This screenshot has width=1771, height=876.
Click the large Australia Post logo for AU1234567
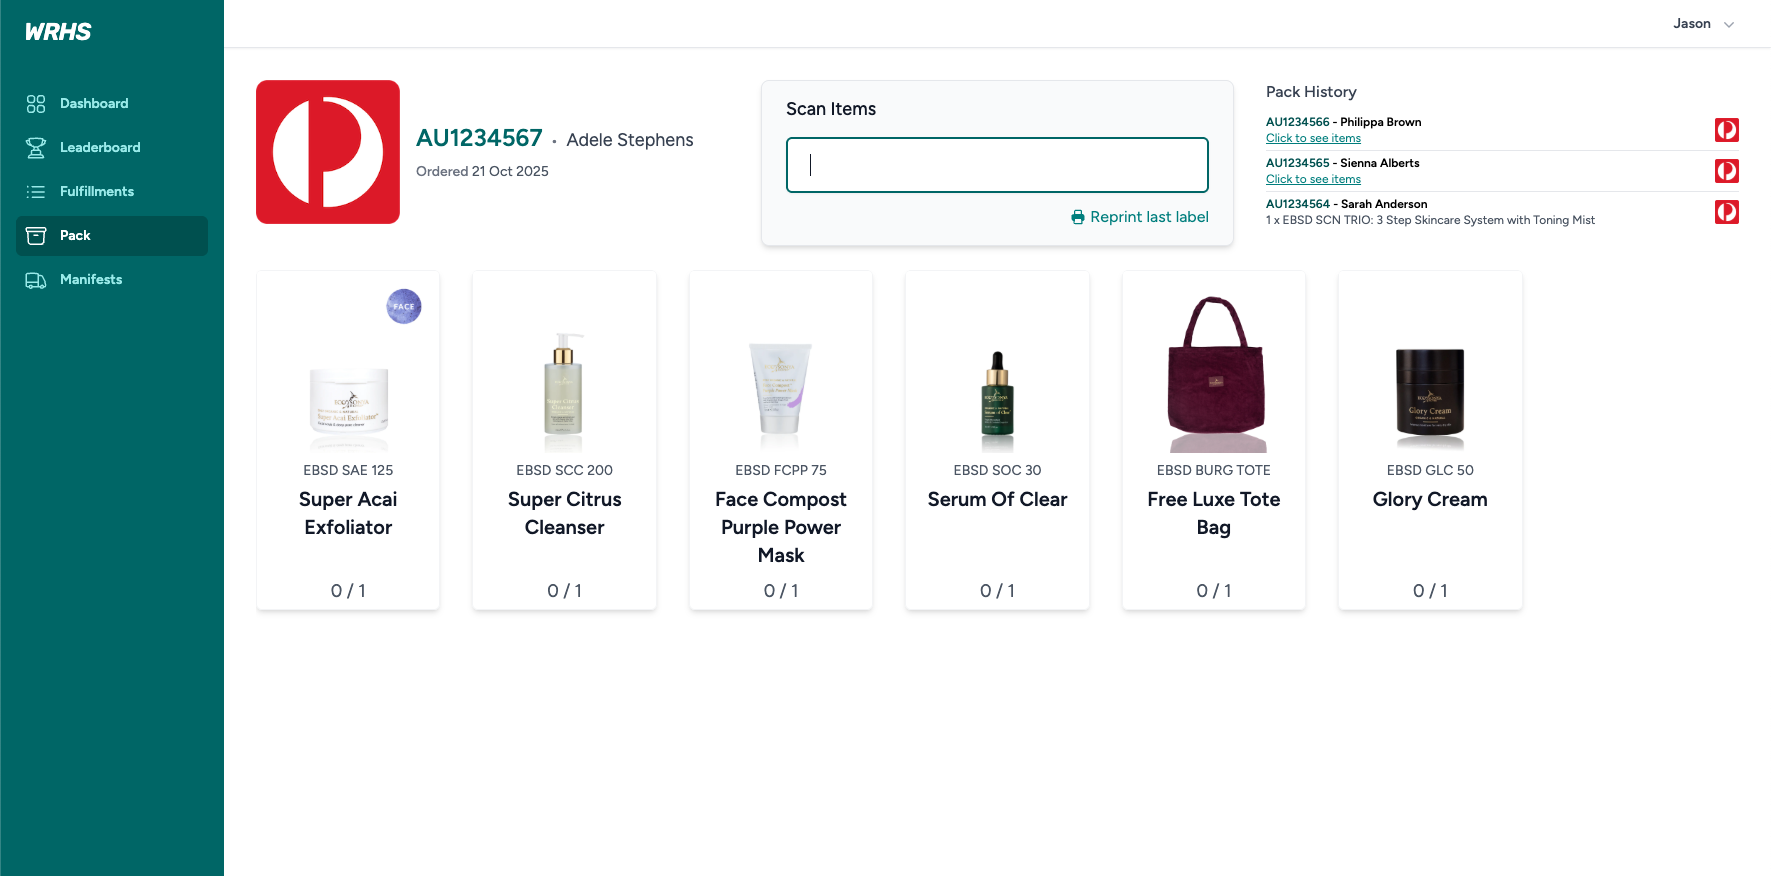point(327,151)
